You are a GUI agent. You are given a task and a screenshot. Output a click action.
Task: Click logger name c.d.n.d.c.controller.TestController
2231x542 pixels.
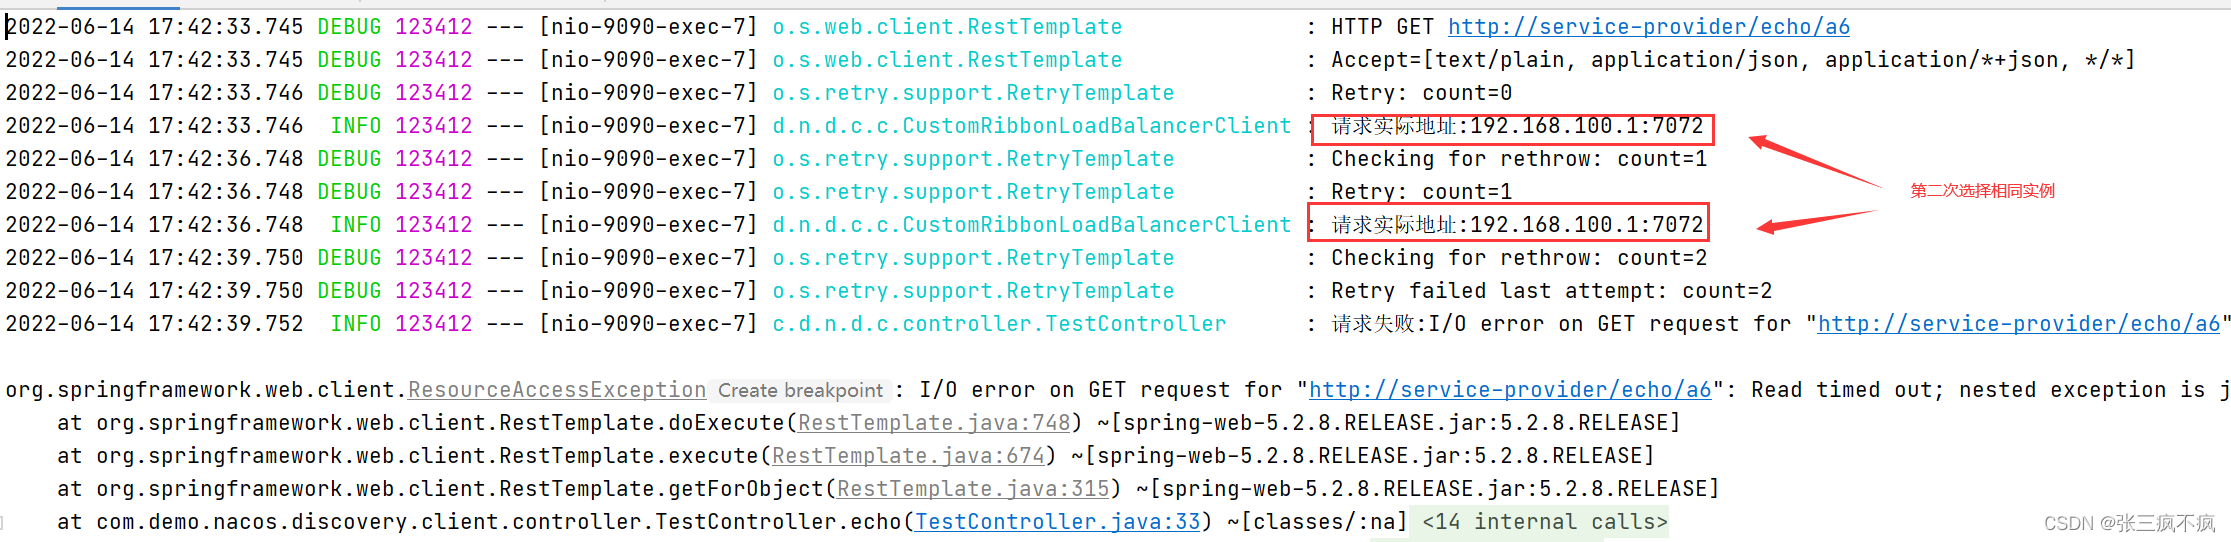click(x=999, y=324)
